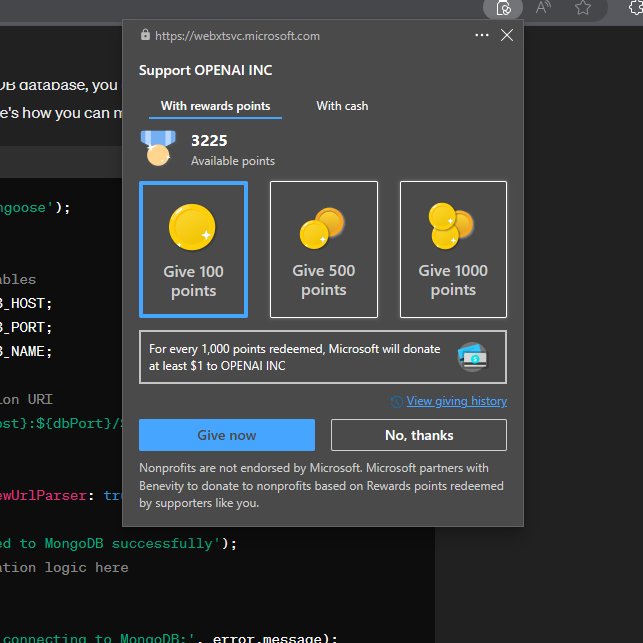This screenshot has height=643, width=643.
Task: Click the clock icon beside giving history
Action: pyautogui.click(x=396, y=401)
